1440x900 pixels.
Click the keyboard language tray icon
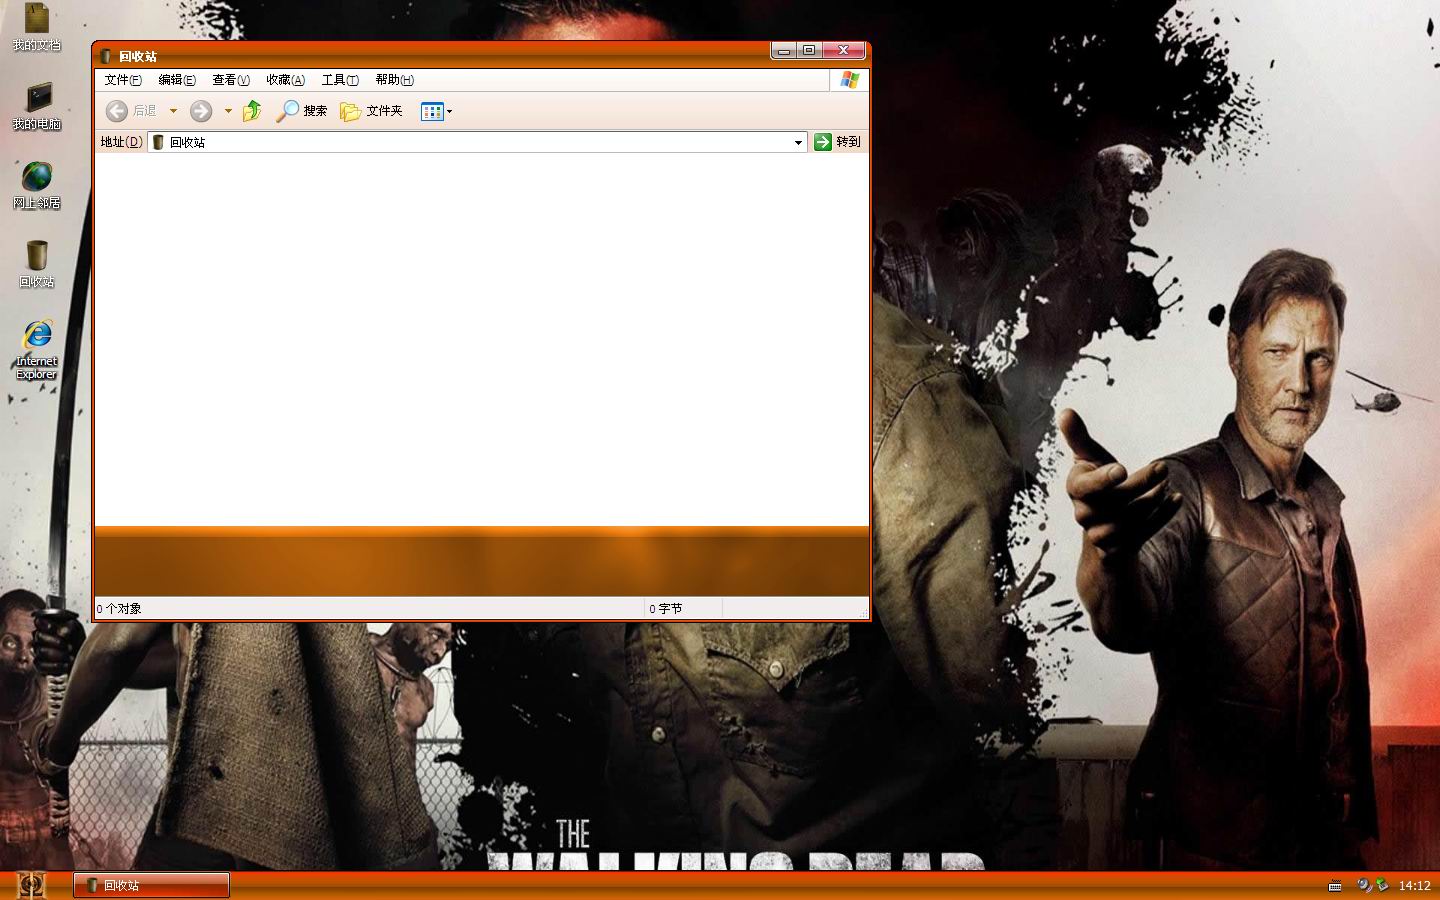pyautogui.click(x=1334, y=885)
